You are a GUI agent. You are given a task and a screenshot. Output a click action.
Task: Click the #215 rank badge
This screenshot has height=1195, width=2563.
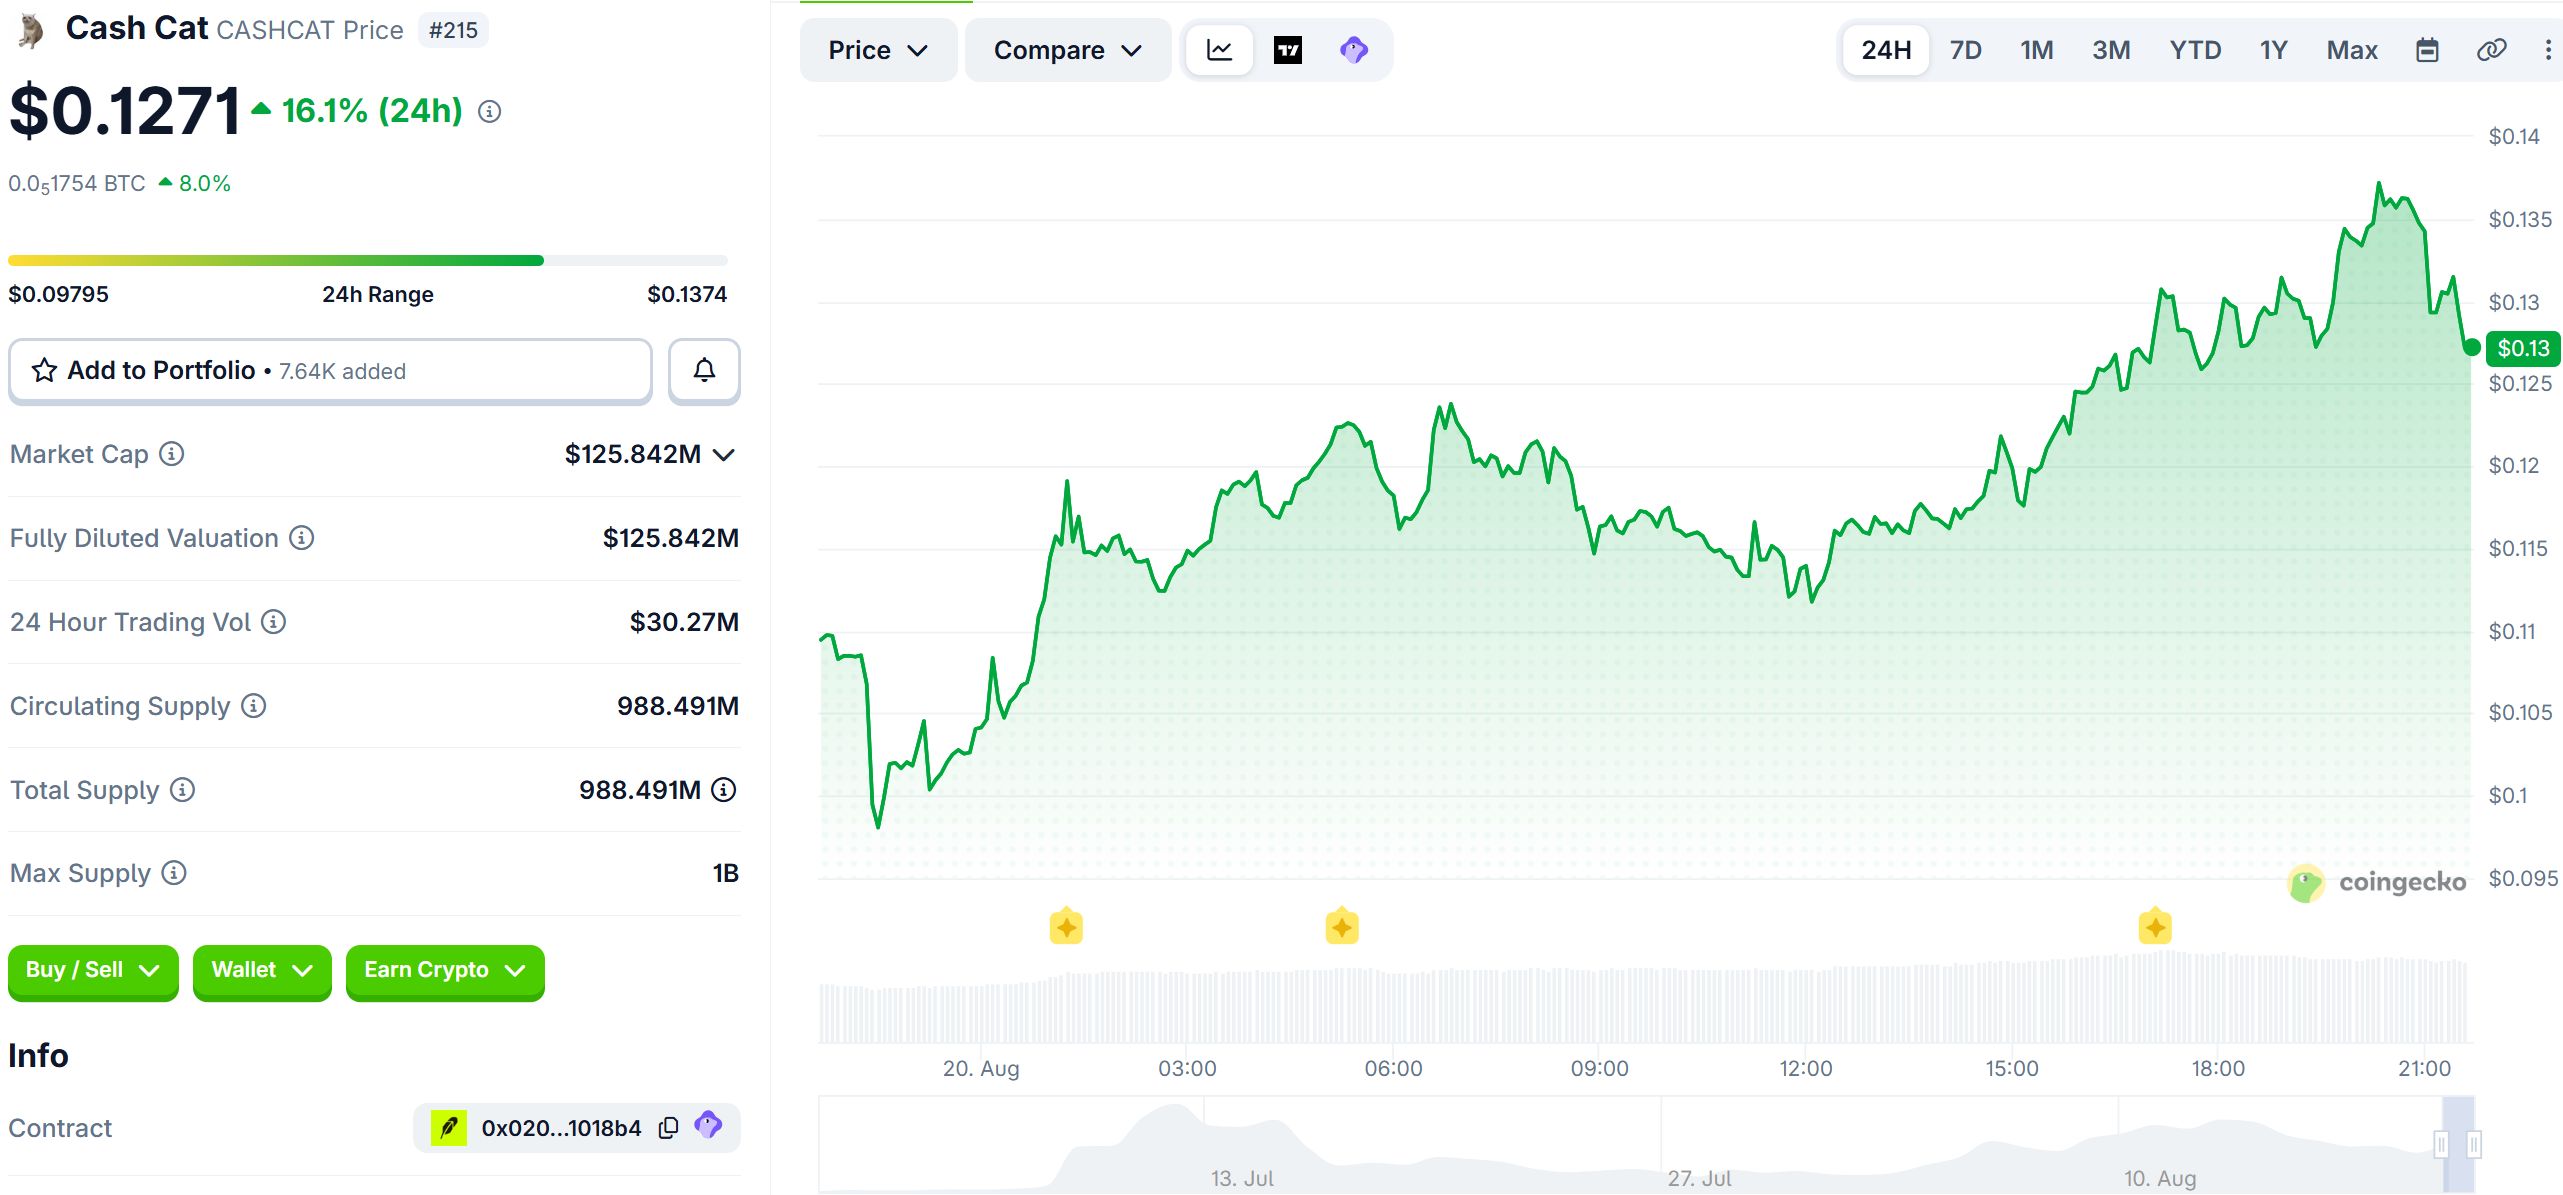[x=453, y=30]
